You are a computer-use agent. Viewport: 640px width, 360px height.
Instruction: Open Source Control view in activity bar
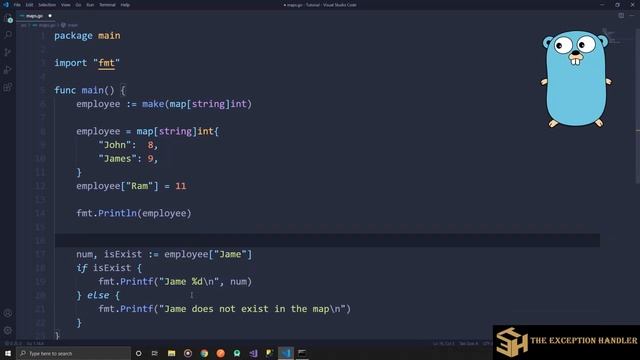coord(8,52)
